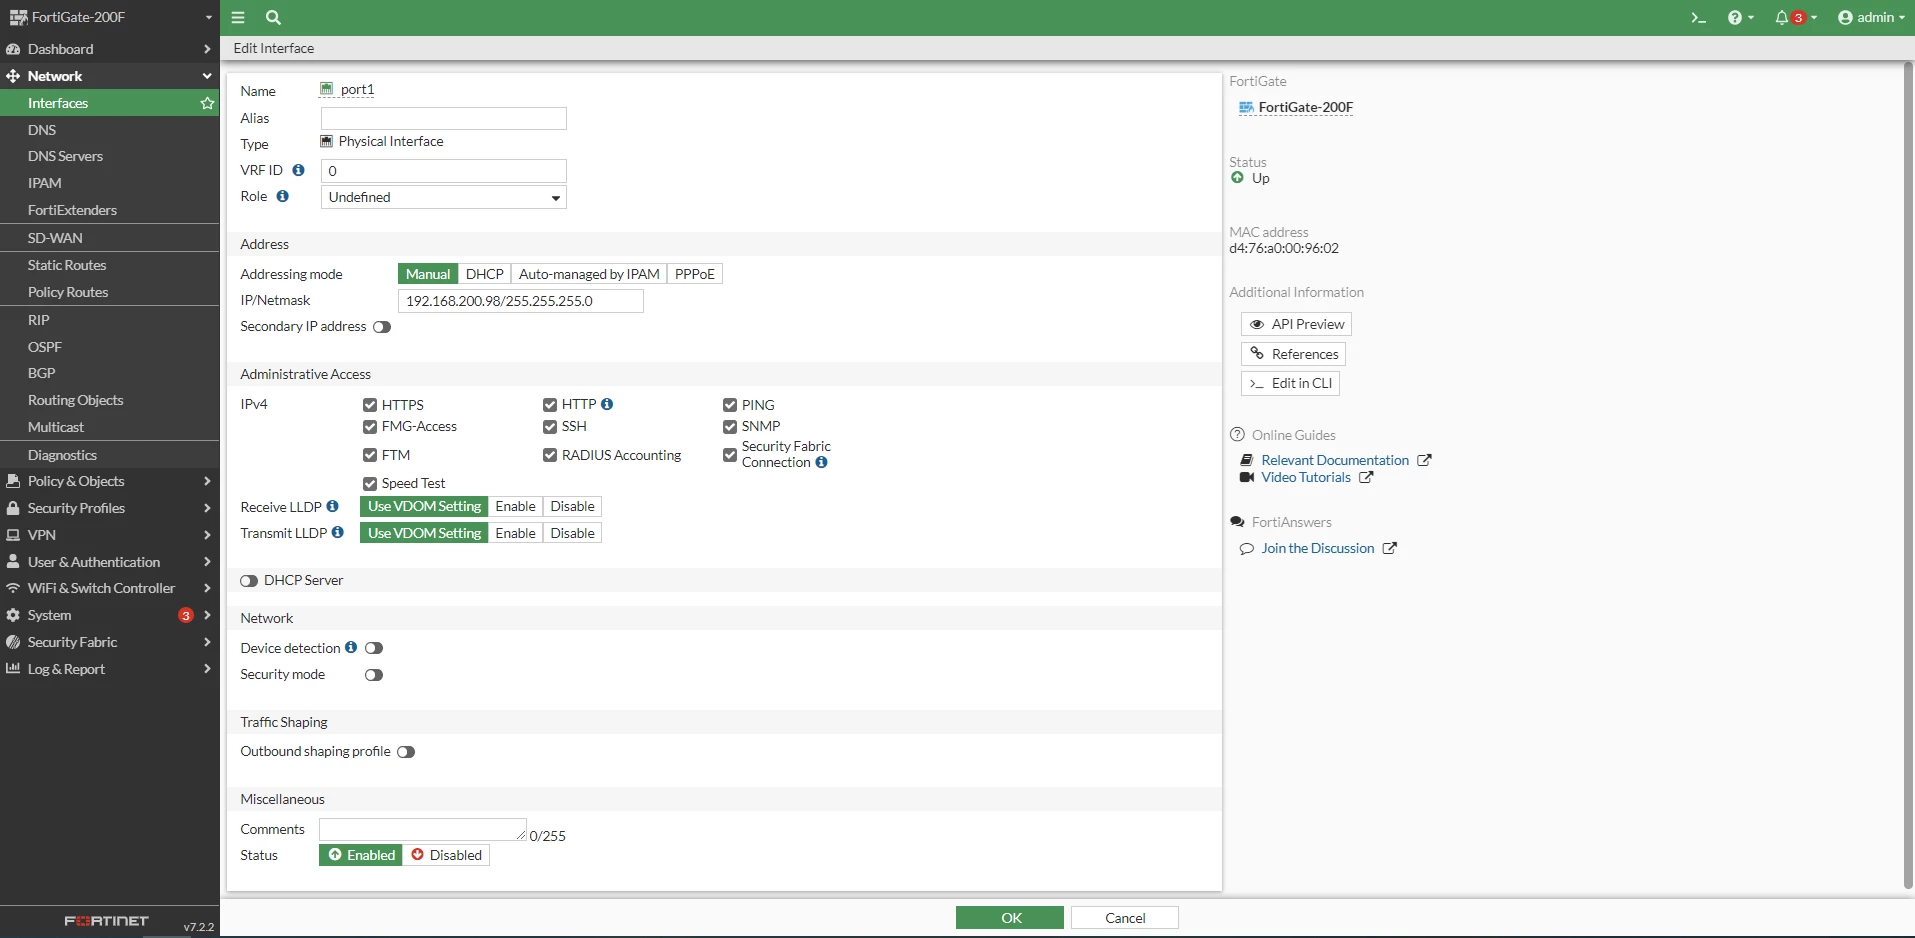The width and height of the screenshot is (1915, 938).
Task: Set interface Status to Disabled
Action: (x=446, y=855)
